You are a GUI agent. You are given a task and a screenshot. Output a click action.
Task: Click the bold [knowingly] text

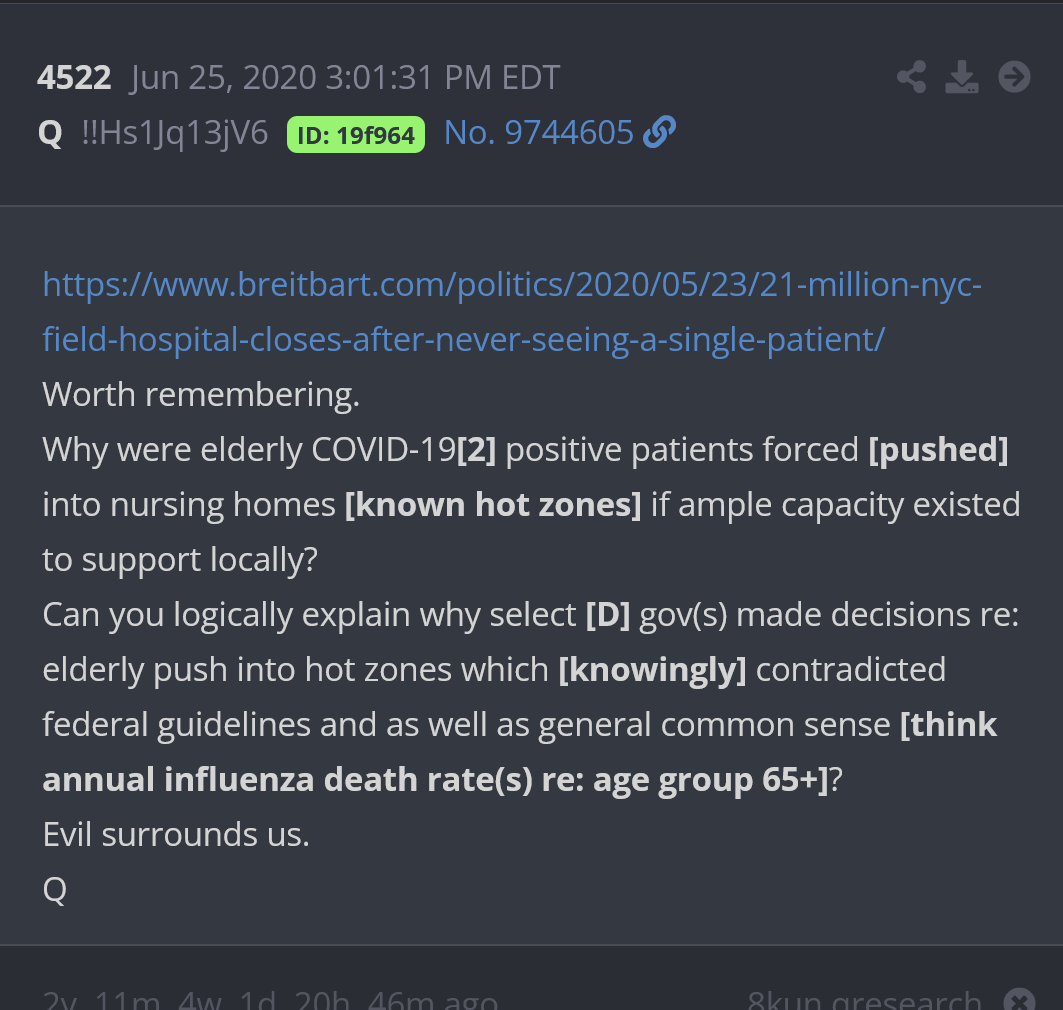652,669
